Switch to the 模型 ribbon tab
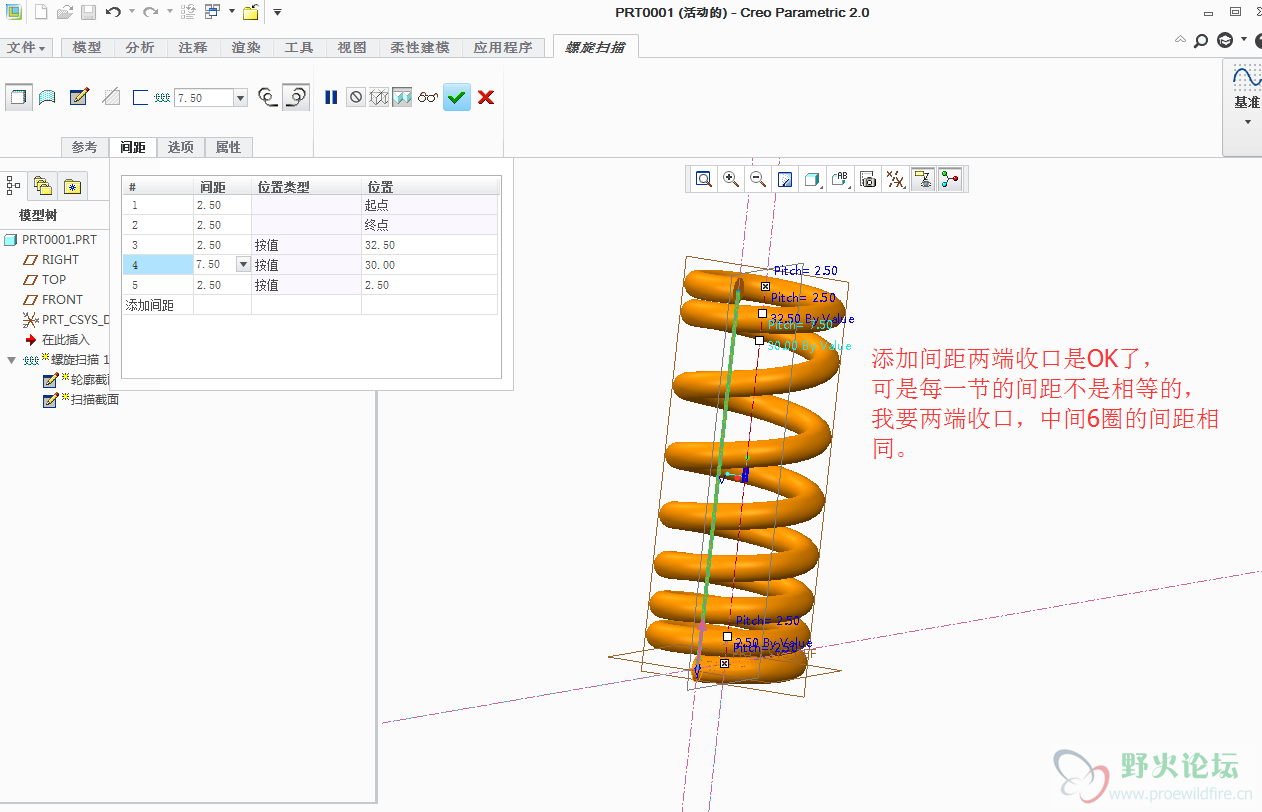Screen dimensions: 1262x812 point(87,47)
